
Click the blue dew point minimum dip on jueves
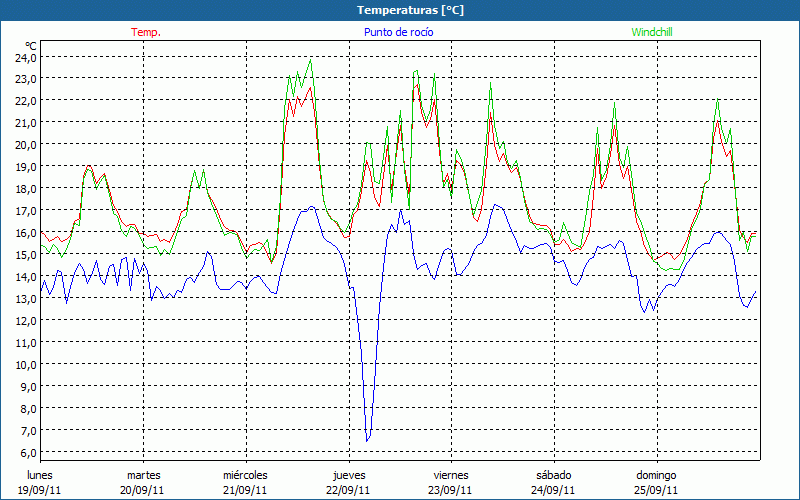[x=367, y=439]
